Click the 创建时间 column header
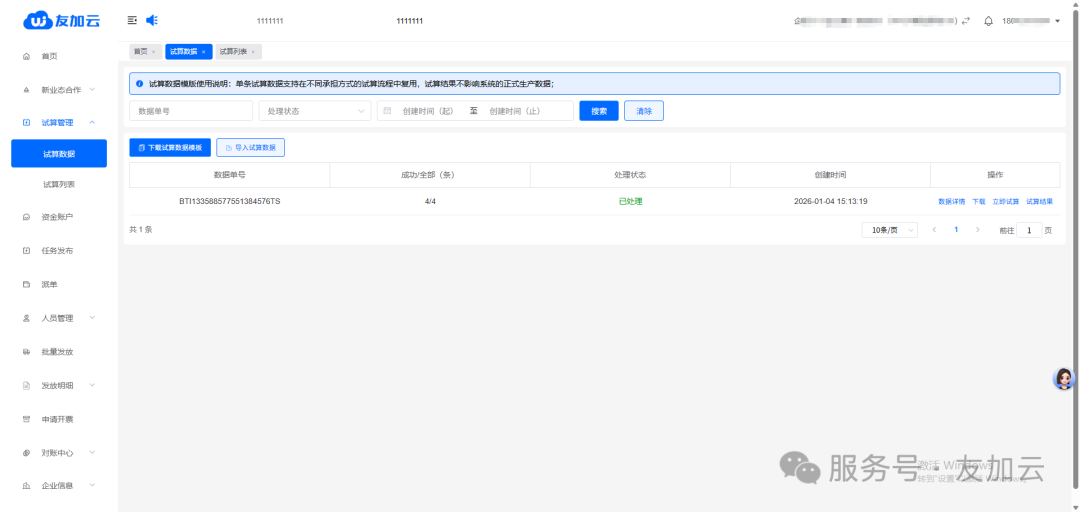1080x512 pixels. 831,175
